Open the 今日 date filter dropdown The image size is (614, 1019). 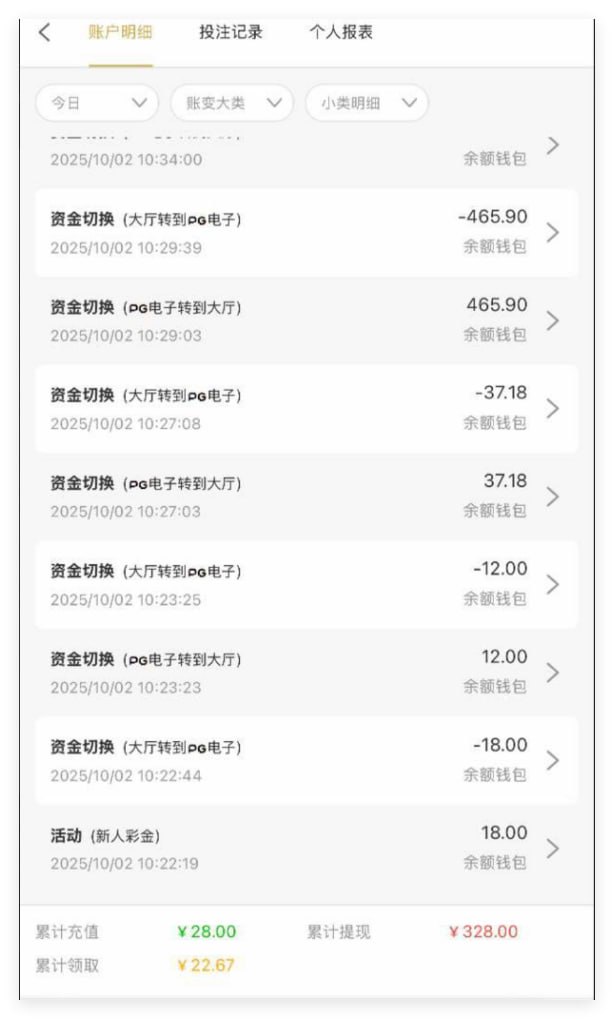tap(98, 103)
